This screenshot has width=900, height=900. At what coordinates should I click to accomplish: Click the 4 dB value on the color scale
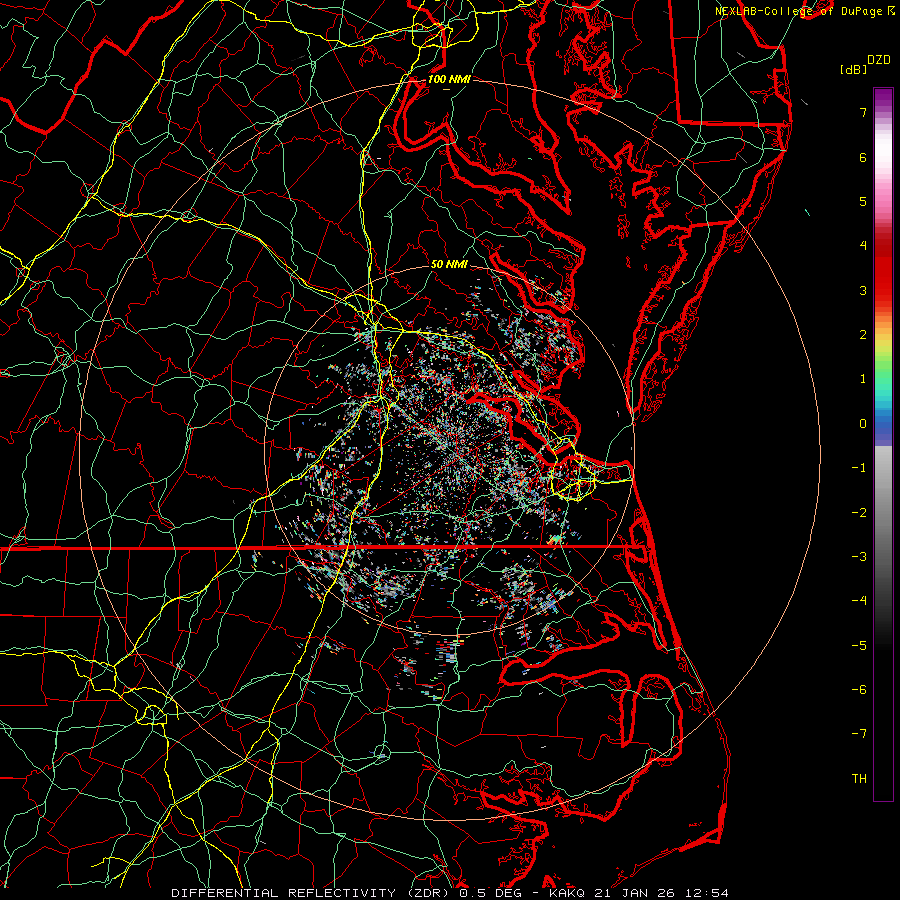pos(863,246)
